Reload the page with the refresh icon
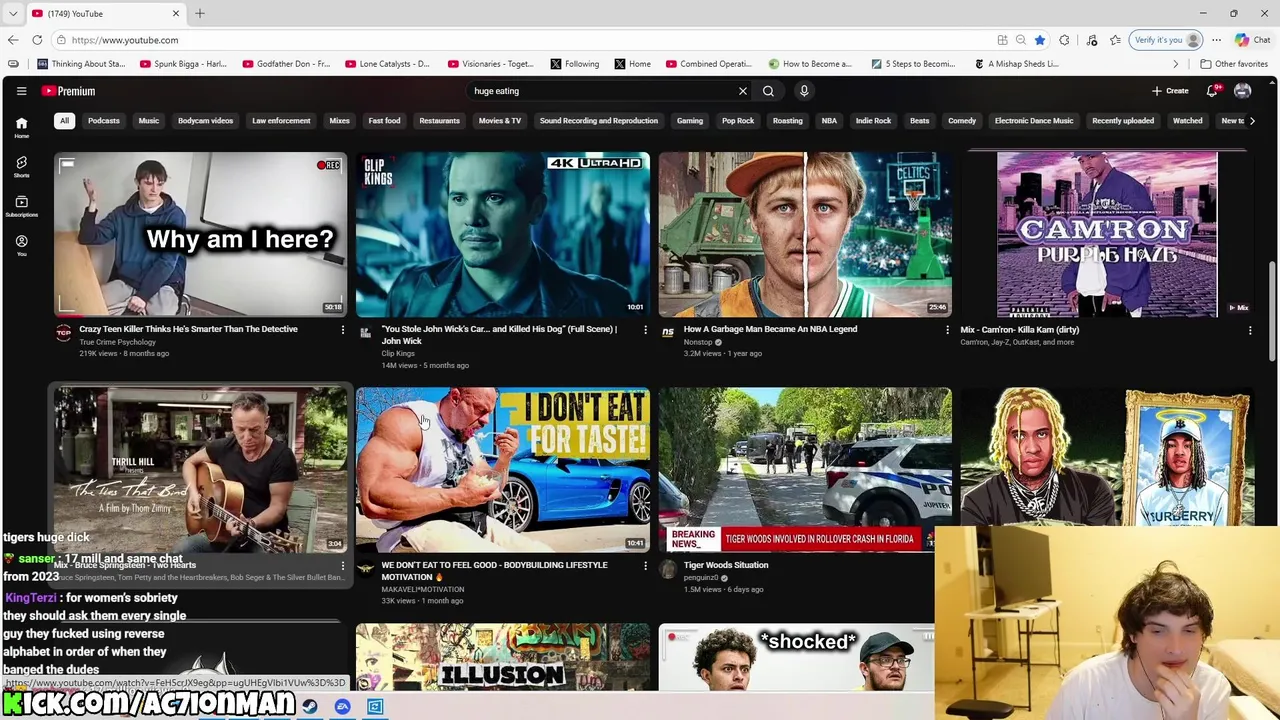Viewport: 1280px width, 720px height. (37, 40)
